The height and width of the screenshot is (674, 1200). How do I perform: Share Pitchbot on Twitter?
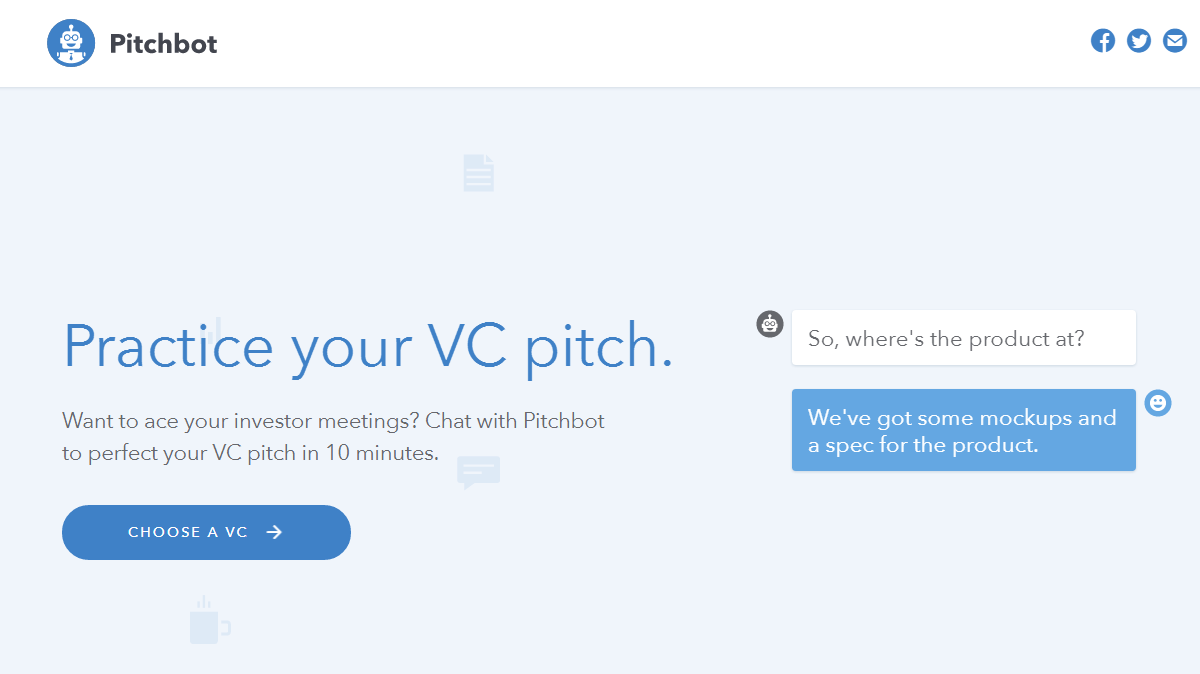[x=1139, y=41]
